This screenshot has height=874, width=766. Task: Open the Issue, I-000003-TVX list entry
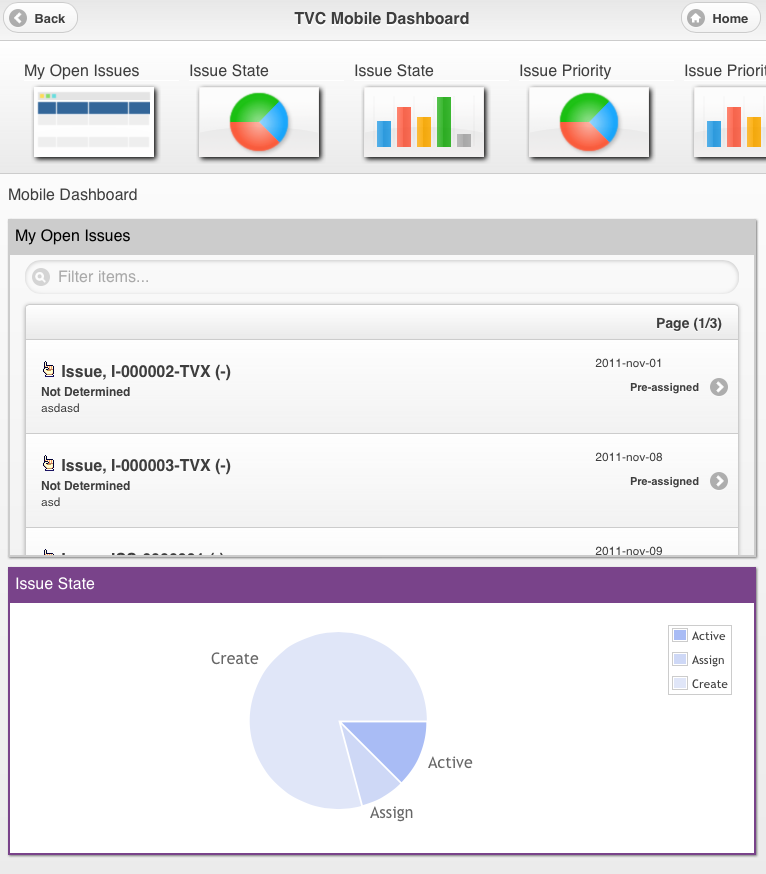point(146,466)
